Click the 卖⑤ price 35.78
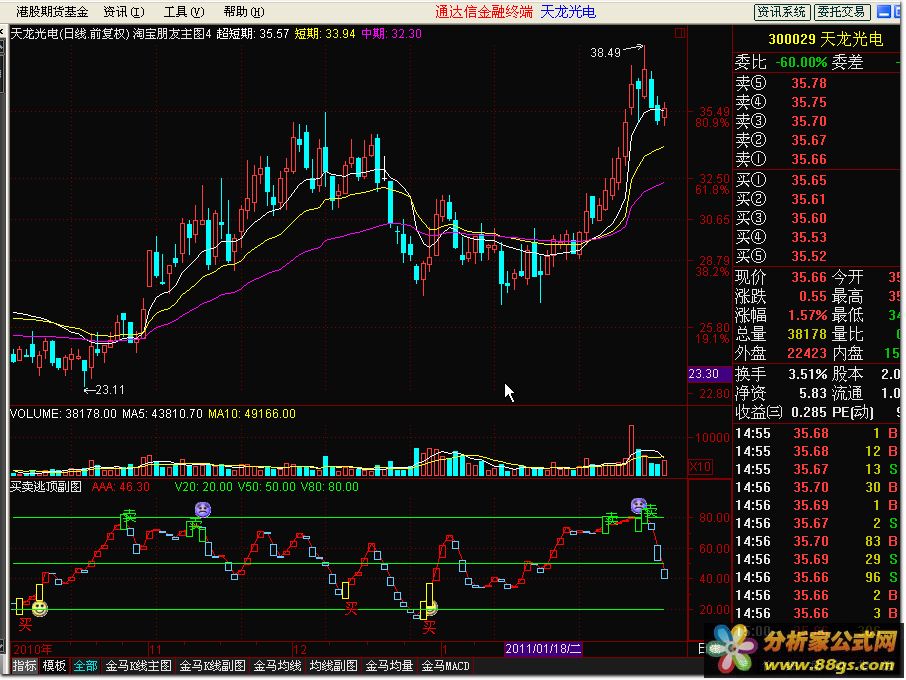The height and width of the screenshot is (680, 906). [x=809, y=83]
